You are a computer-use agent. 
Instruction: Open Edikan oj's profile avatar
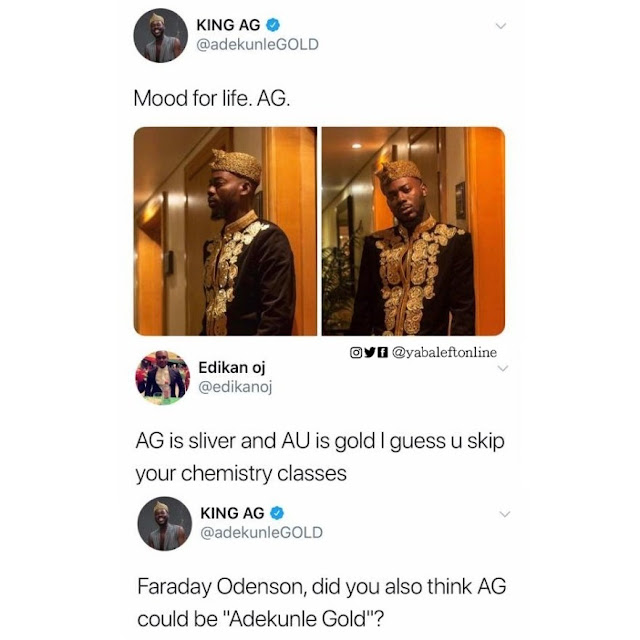tap(162, 378)
